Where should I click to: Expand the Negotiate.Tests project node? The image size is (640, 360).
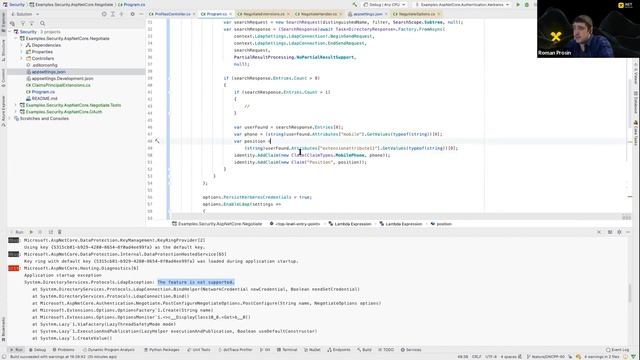point(16,105)
